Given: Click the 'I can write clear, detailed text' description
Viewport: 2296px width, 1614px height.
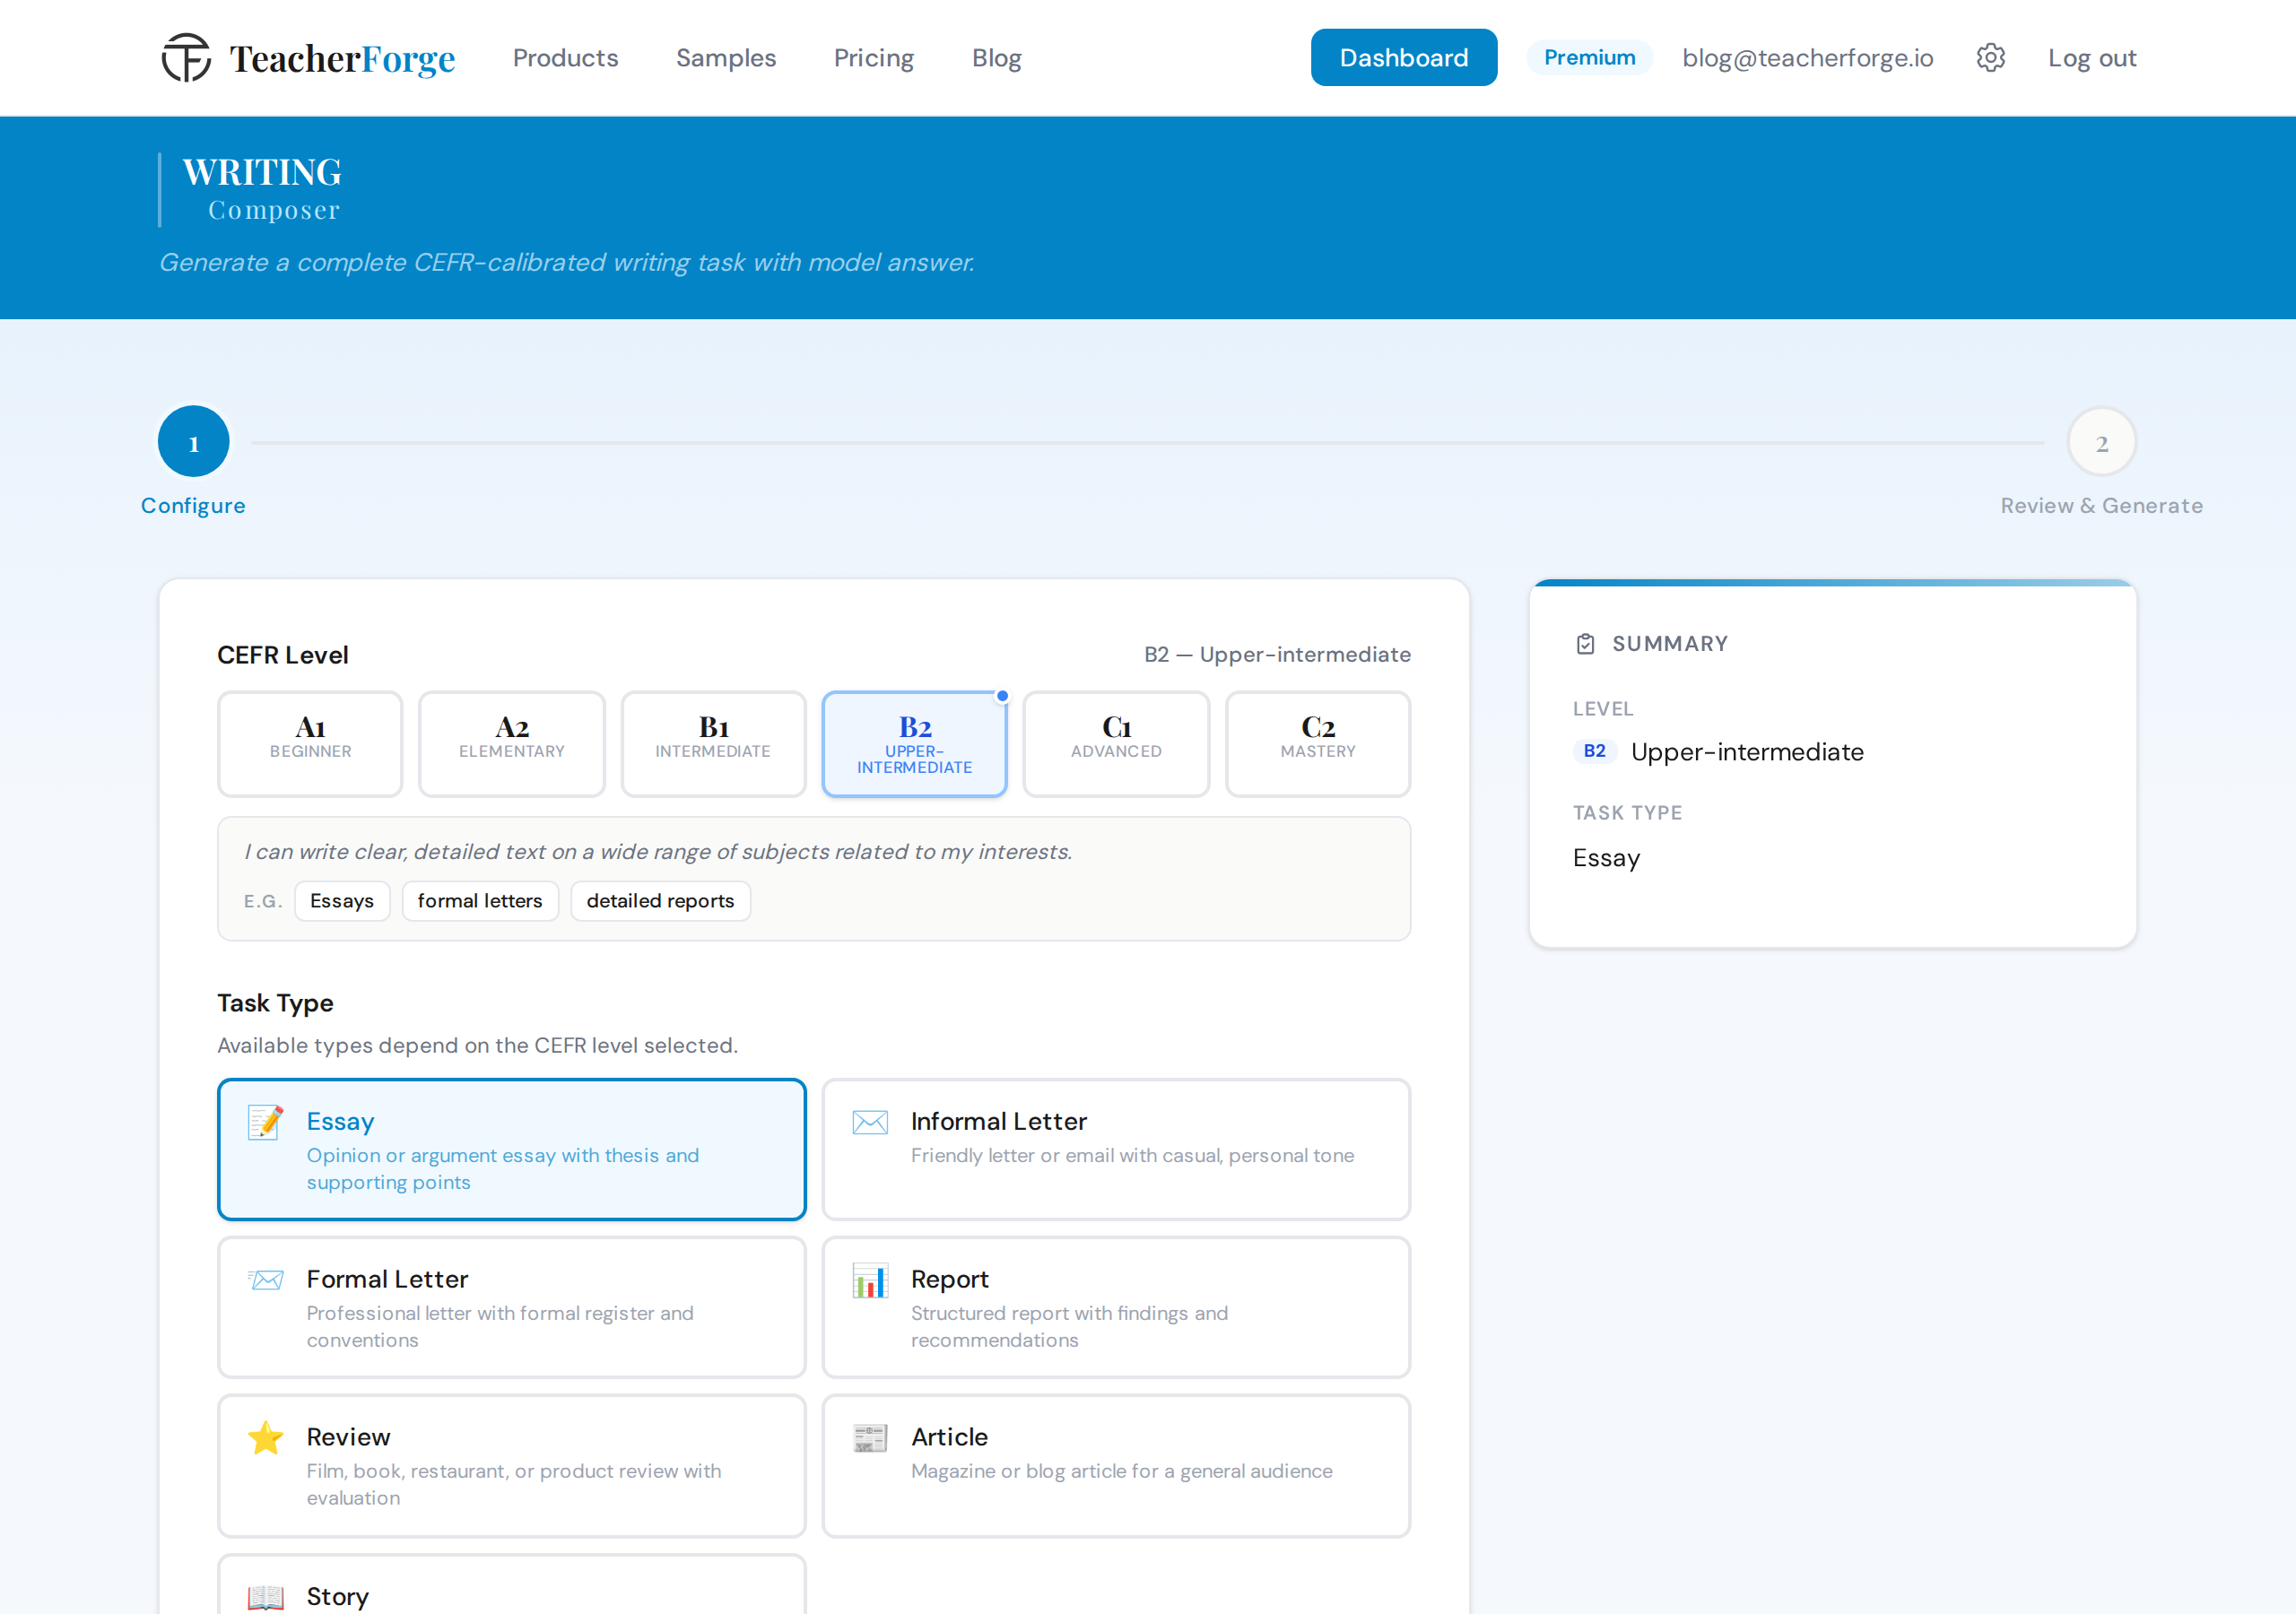Looking at the screenshot, I should [658, 852].
